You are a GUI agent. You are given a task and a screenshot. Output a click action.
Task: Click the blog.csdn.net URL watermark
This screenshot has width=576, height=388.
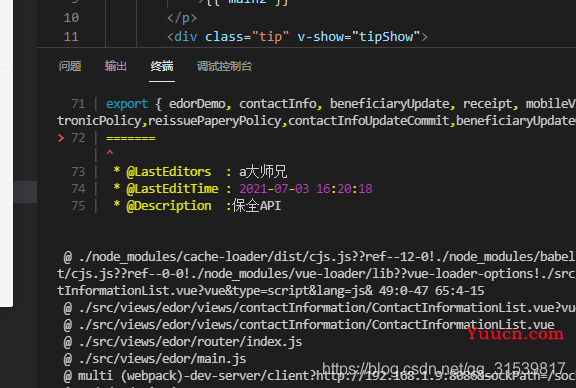tap(444, 368)
